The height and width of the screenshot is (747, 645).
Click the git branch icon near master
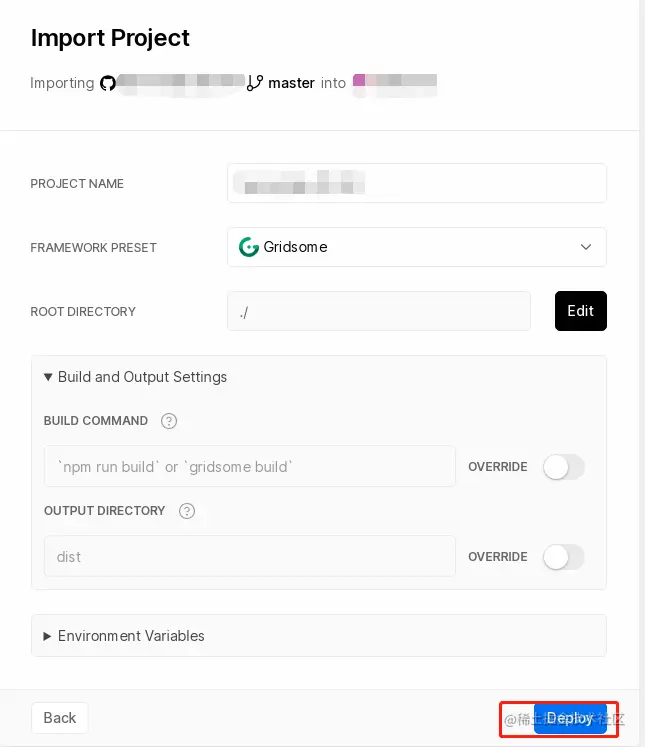click(x=255, y=83)
